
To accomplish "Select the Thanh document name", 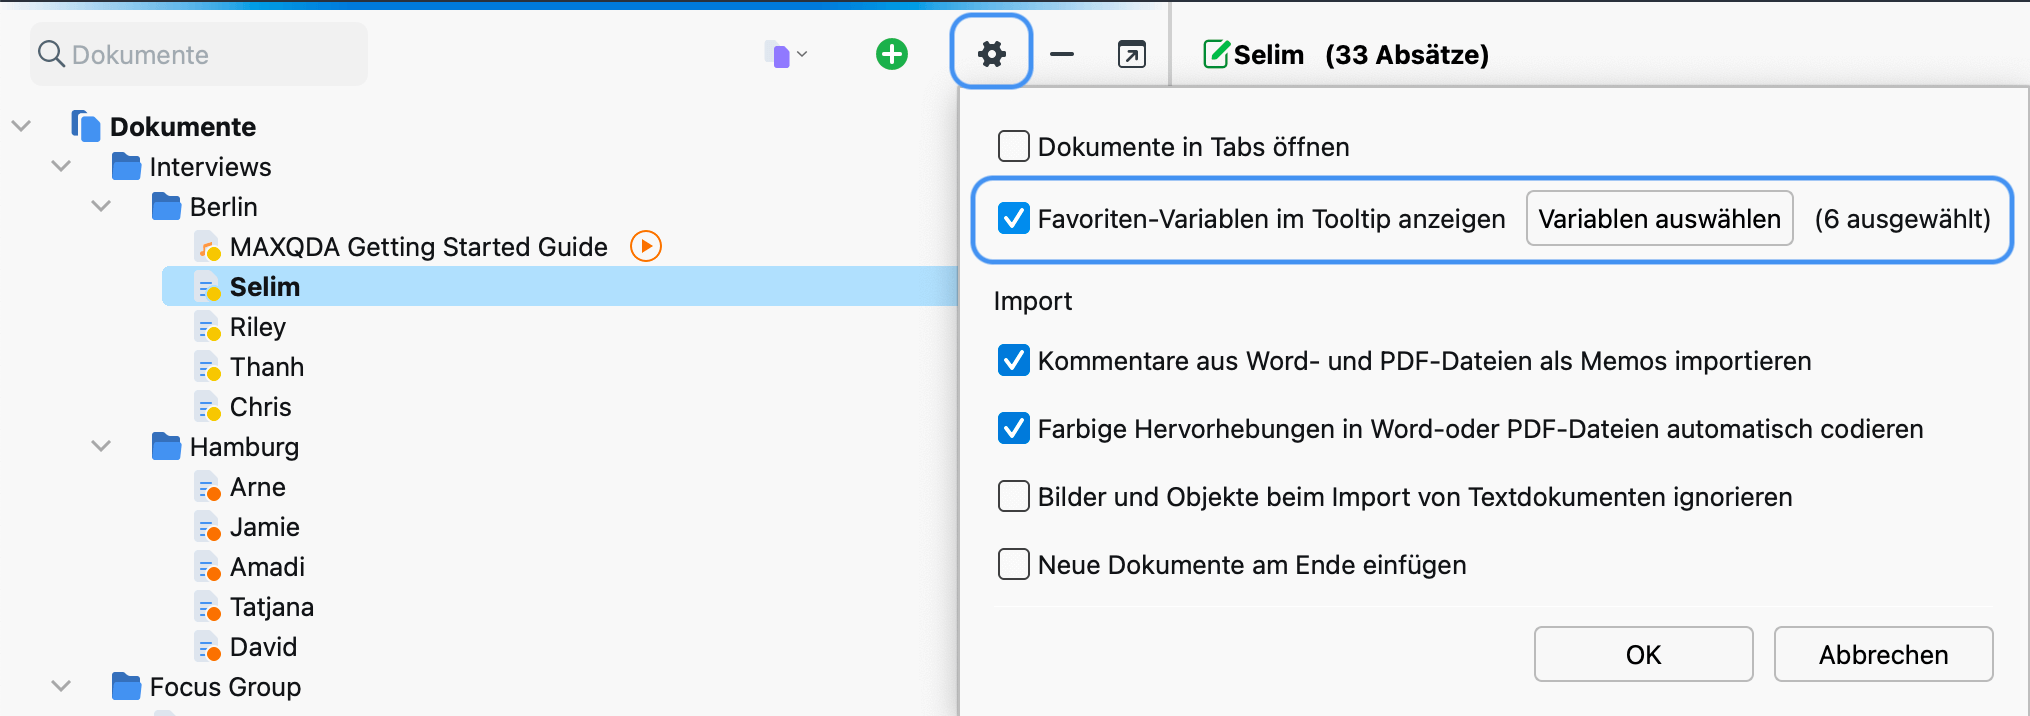I will point(267,367).
